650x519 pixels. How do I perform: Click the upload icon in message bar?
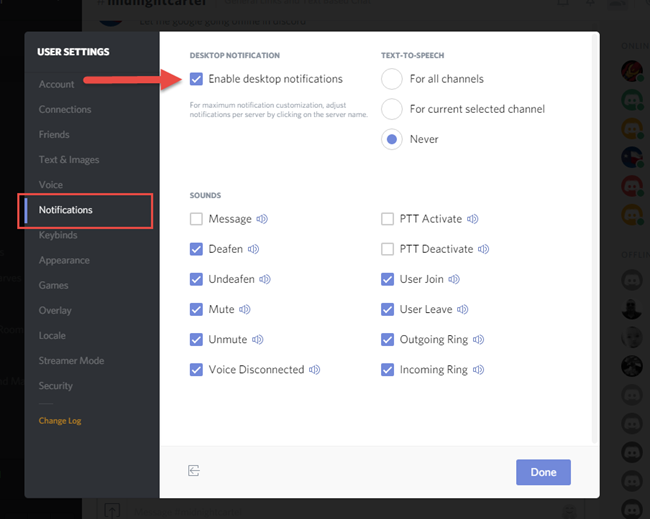112,511
